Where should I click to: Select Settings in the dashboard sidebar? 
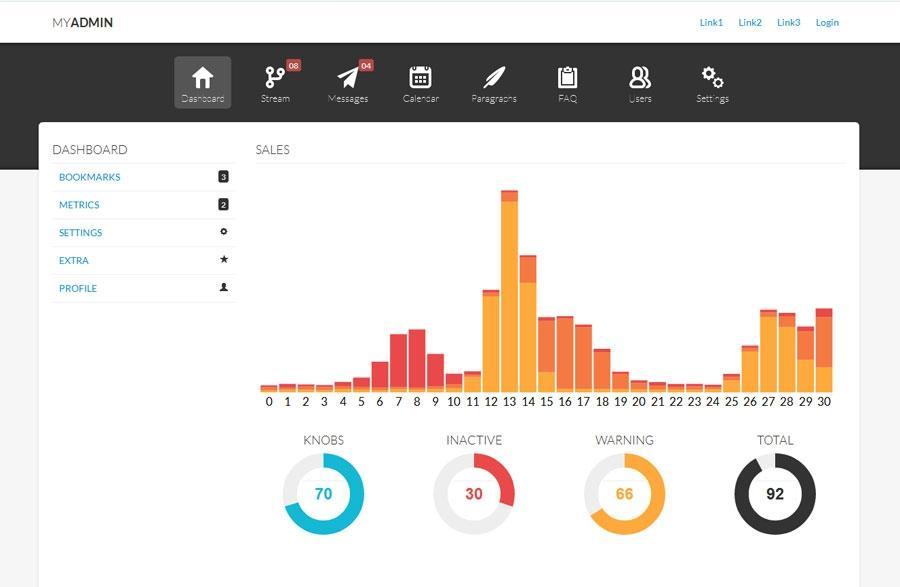(x=80, y=232)
